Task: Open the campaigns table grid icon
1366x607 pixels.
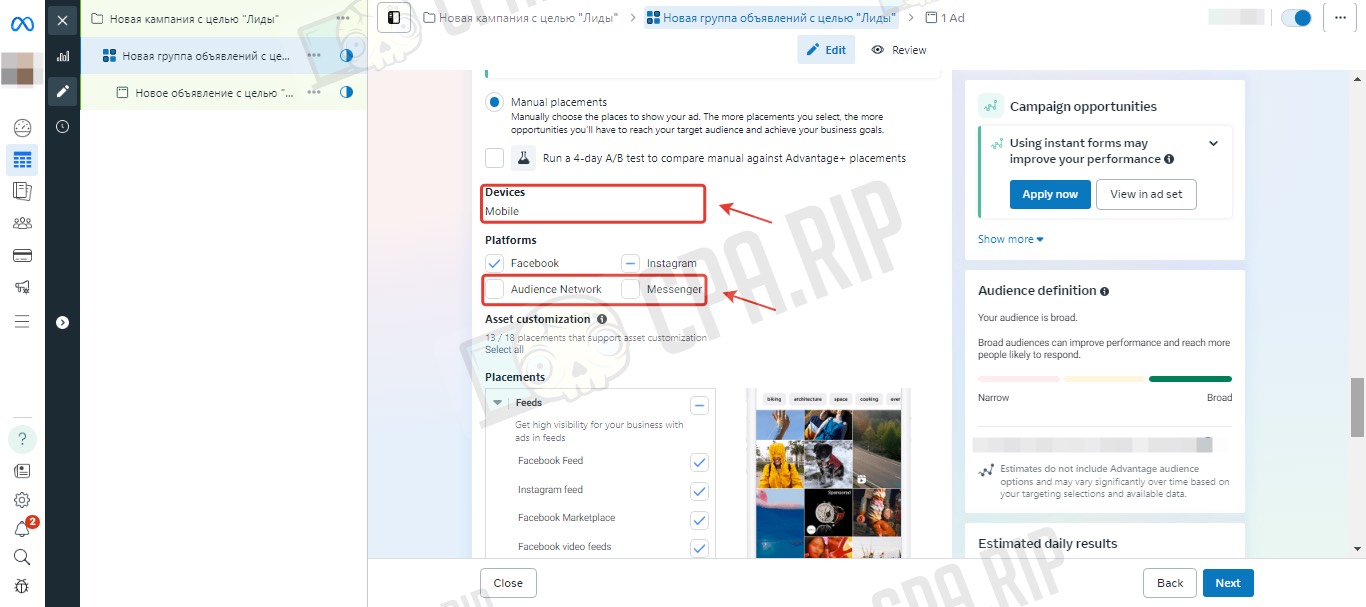Action: tap(22, 160)
